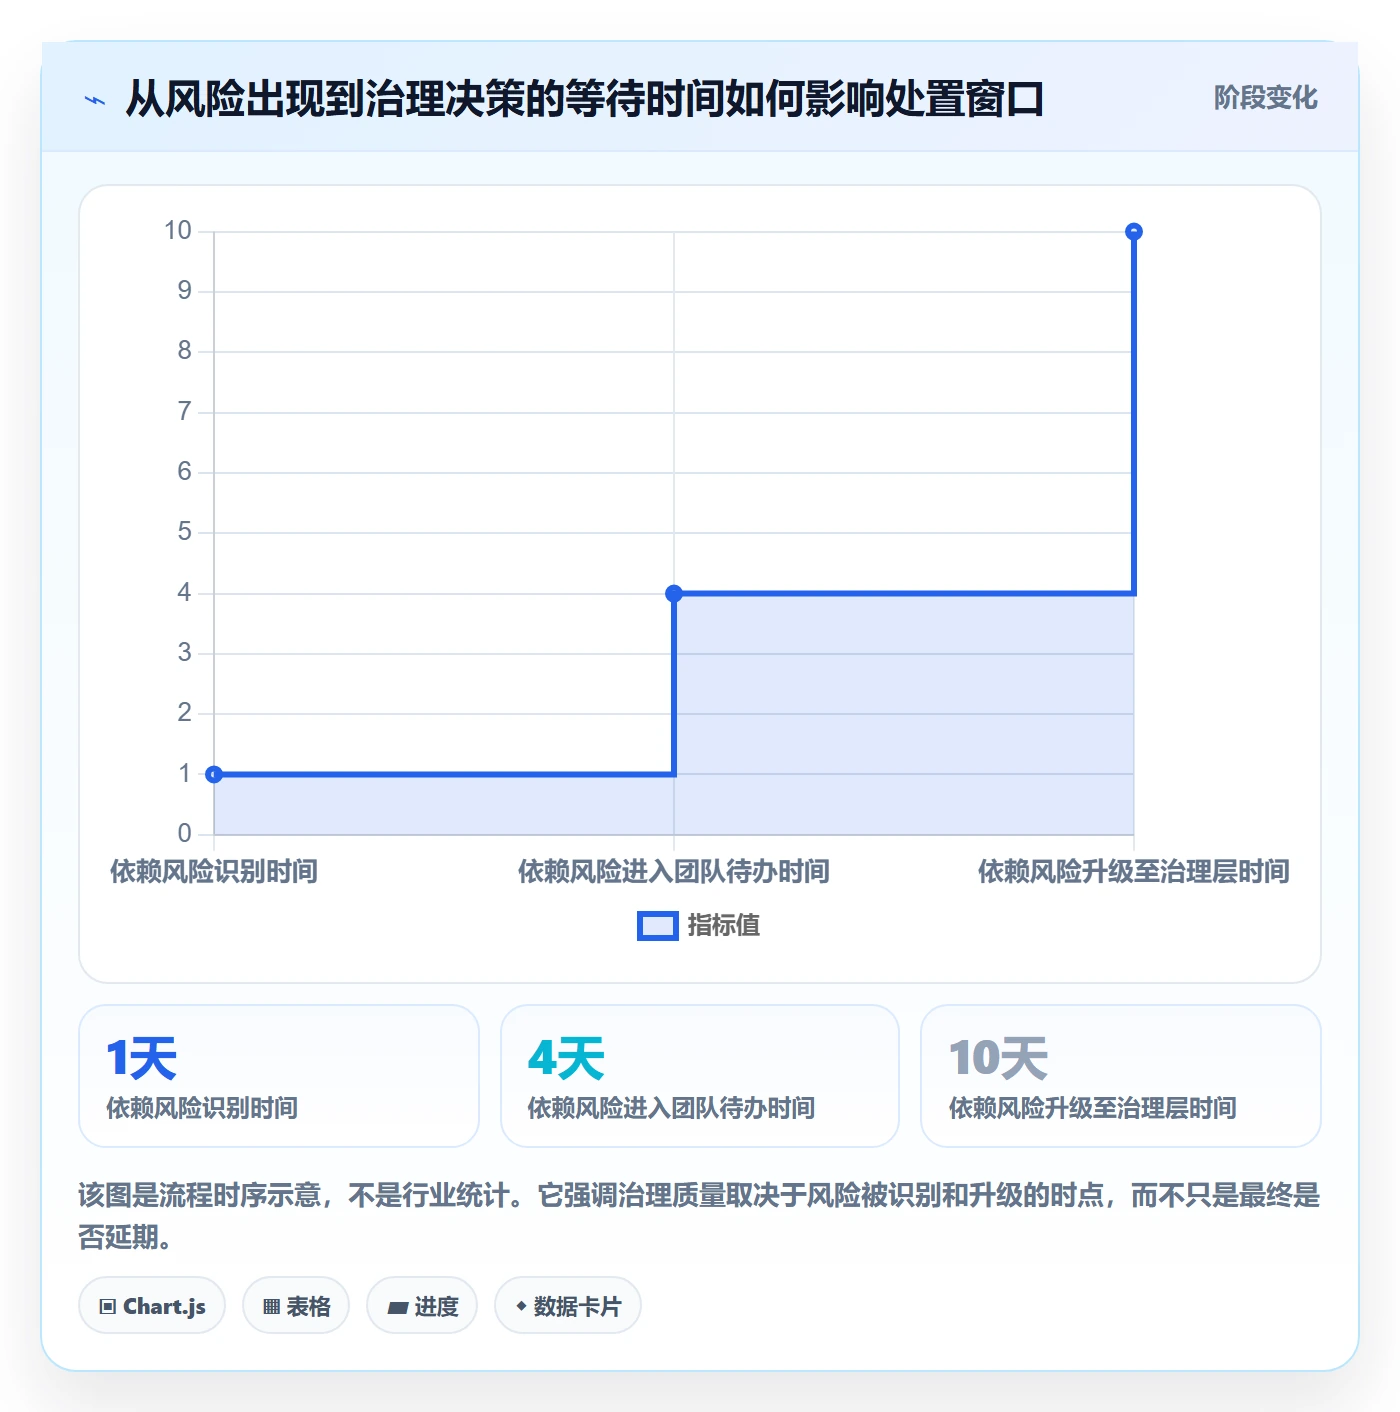Click the diamond icon in 数据卡片 tag
Screen dimensions: 1400x1412
click(x=521, y=1306)
